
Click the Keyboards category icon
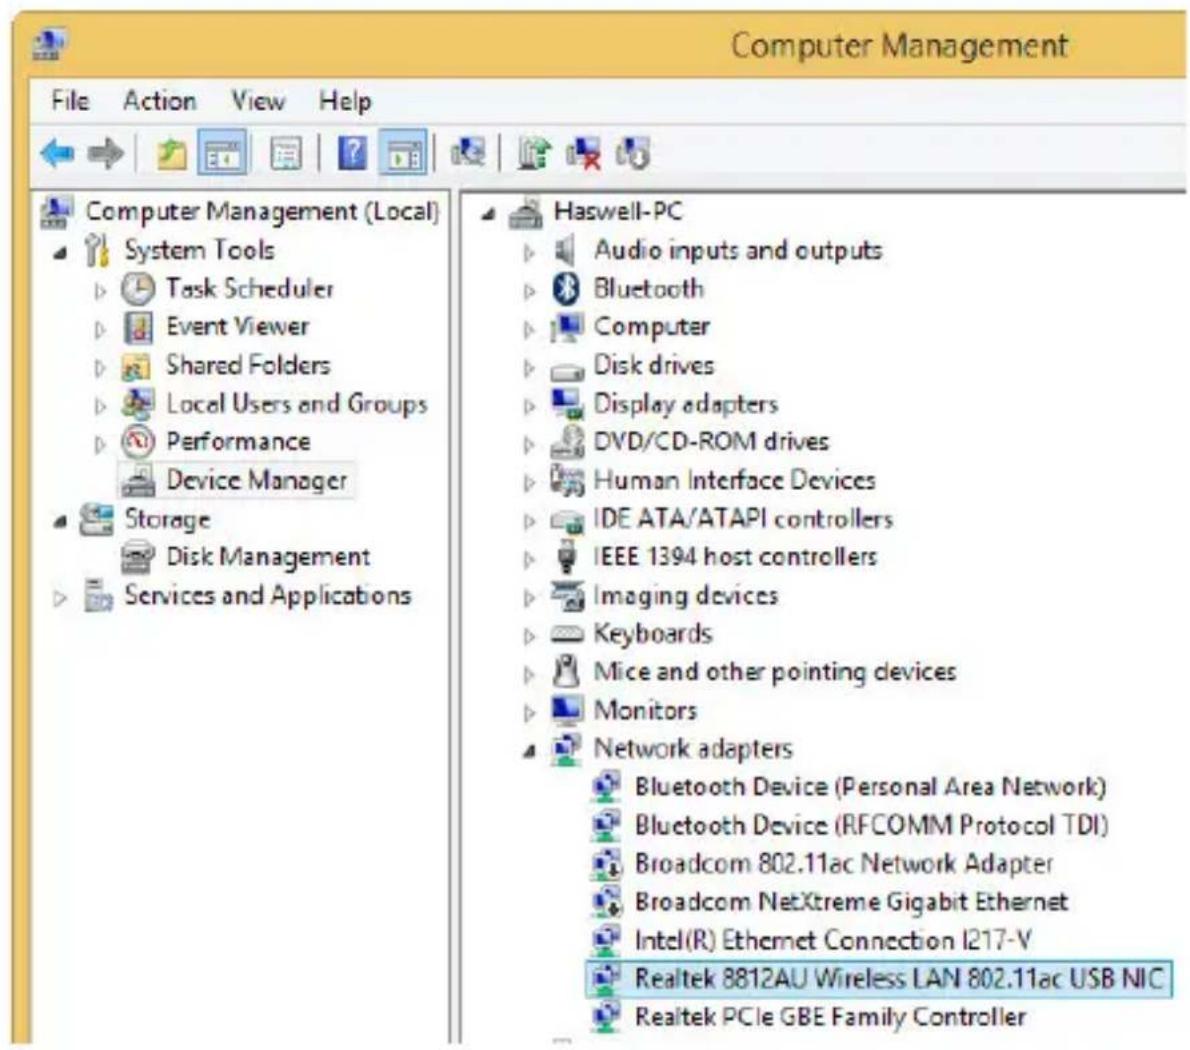(x=566, y=633)
